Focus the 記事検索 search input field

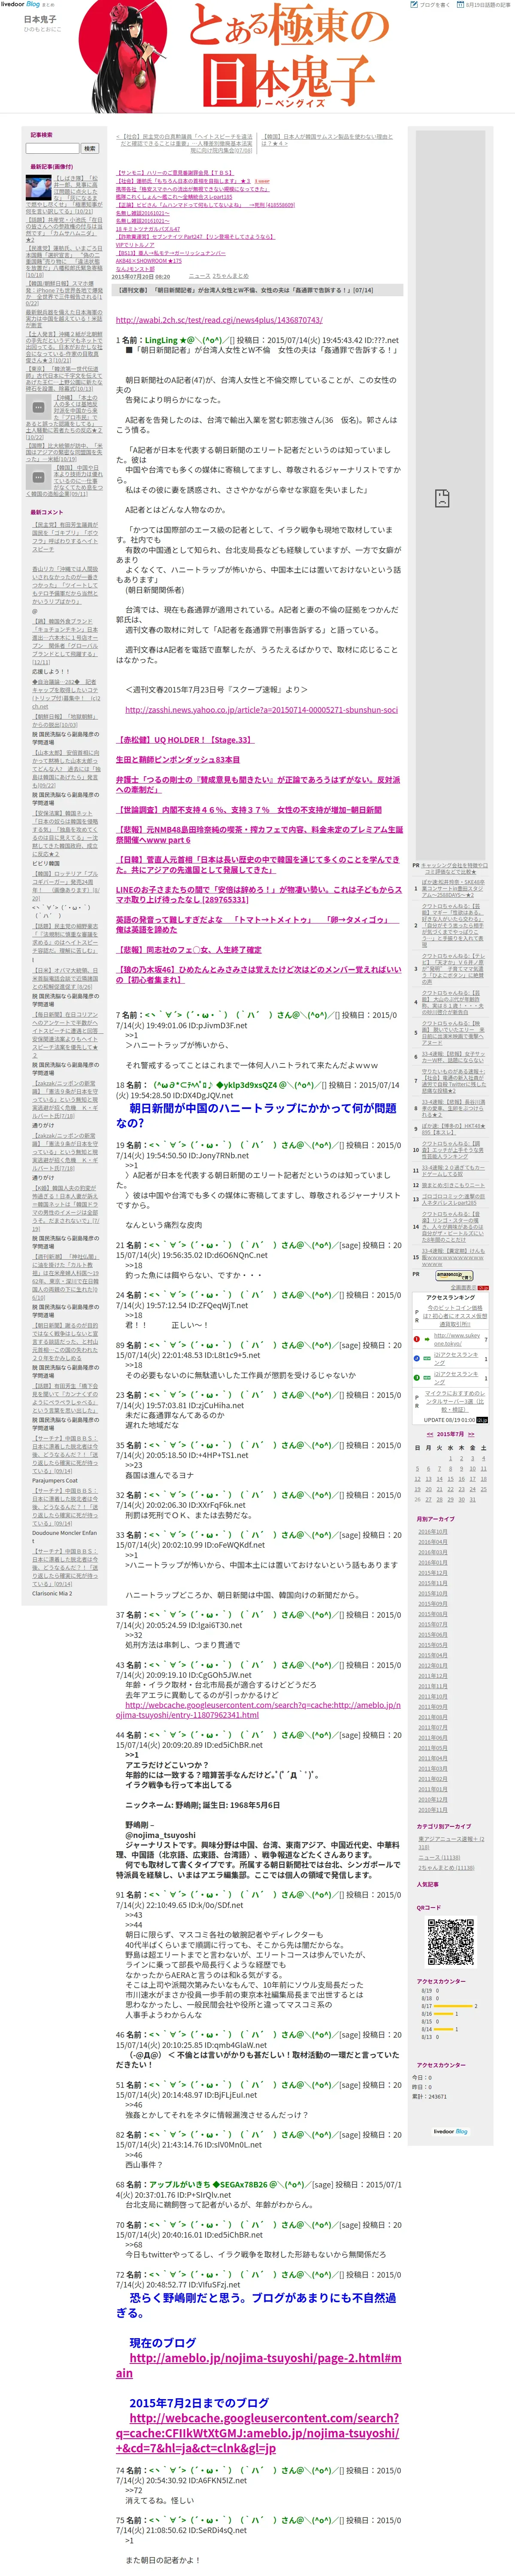click(x=52, y=148)
